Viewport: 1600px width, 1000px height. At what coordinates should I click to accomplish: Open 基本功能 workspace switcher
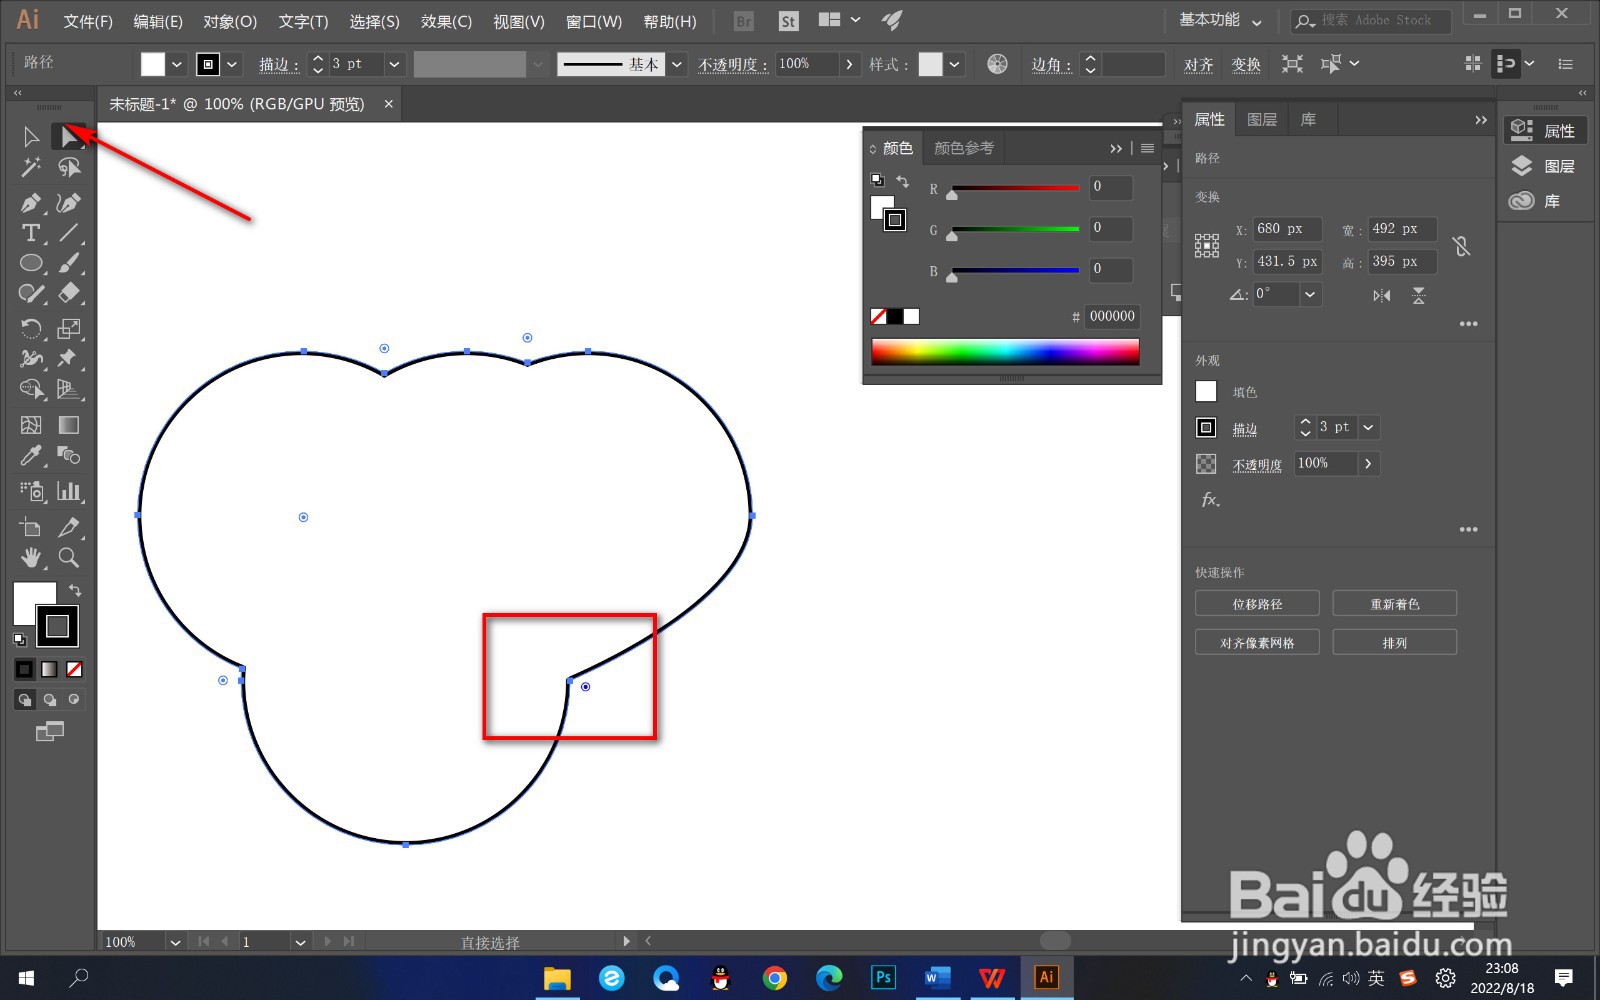tap(1220, 20)
